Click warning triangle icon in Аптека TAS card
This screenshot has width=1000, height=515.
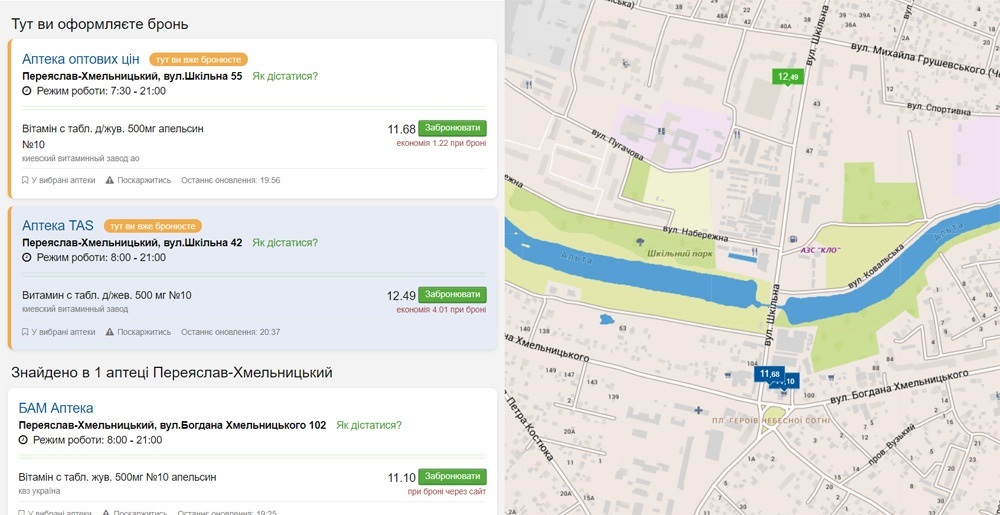coord(110,332)
